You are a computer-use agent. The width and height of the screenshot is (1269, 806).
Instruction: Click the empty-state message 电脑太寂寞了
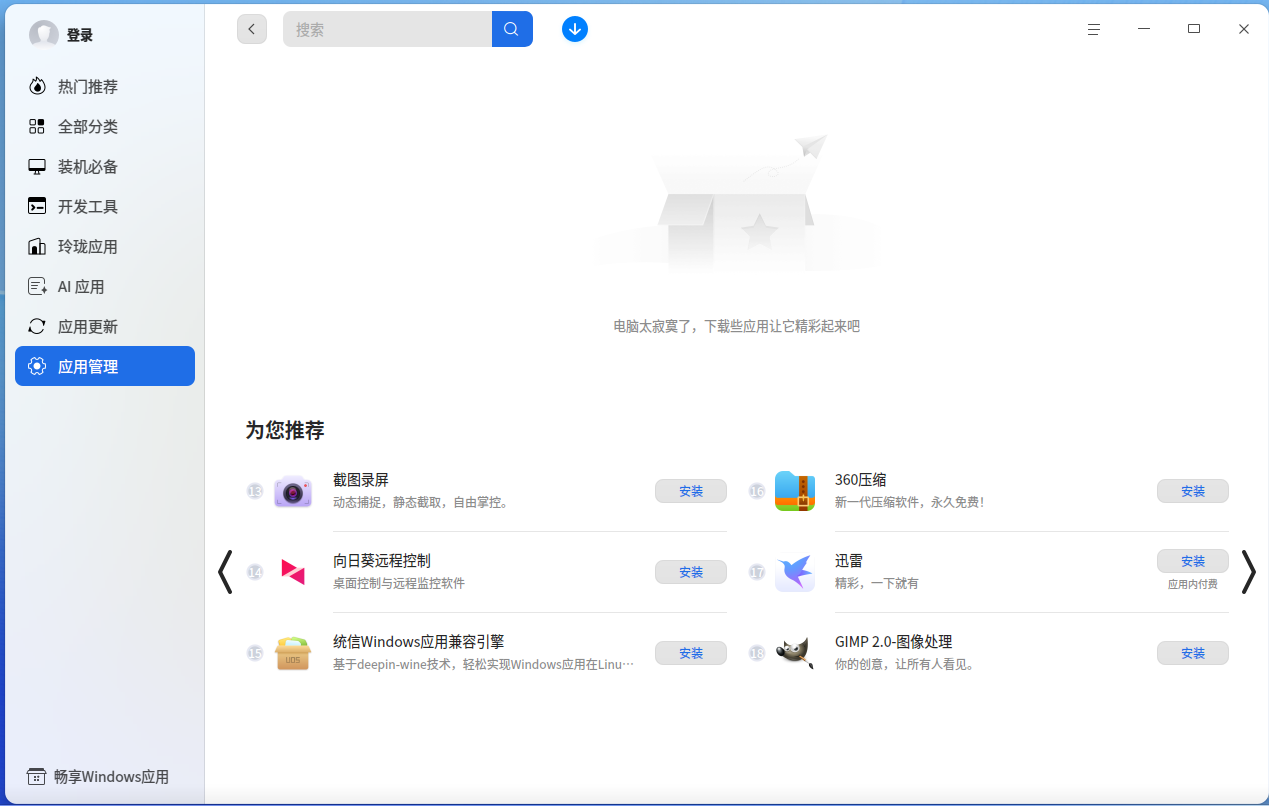pyautogui.click(x=737, y=326)
